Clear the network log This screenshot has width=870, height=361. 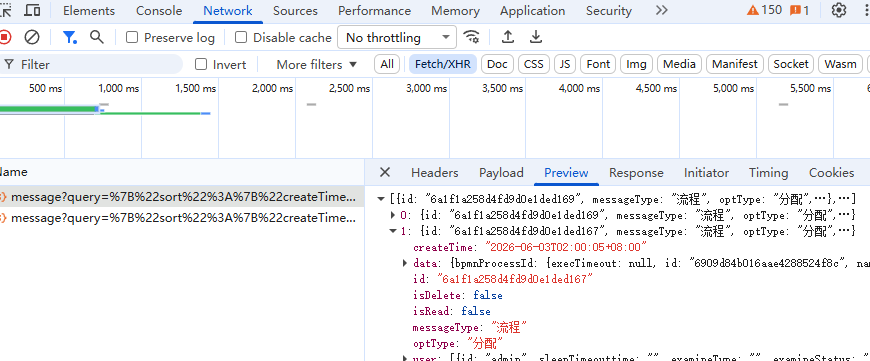tap(32, 37)
